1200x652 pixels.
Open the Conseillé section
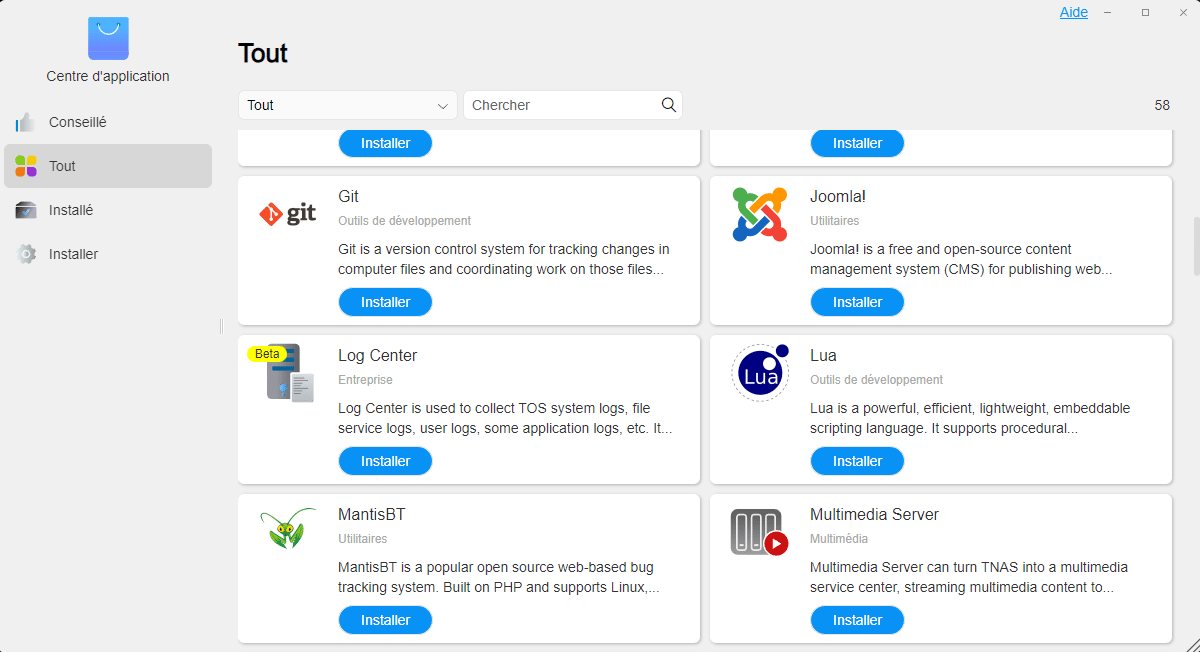pyautogui.click(x=77, y=122)
